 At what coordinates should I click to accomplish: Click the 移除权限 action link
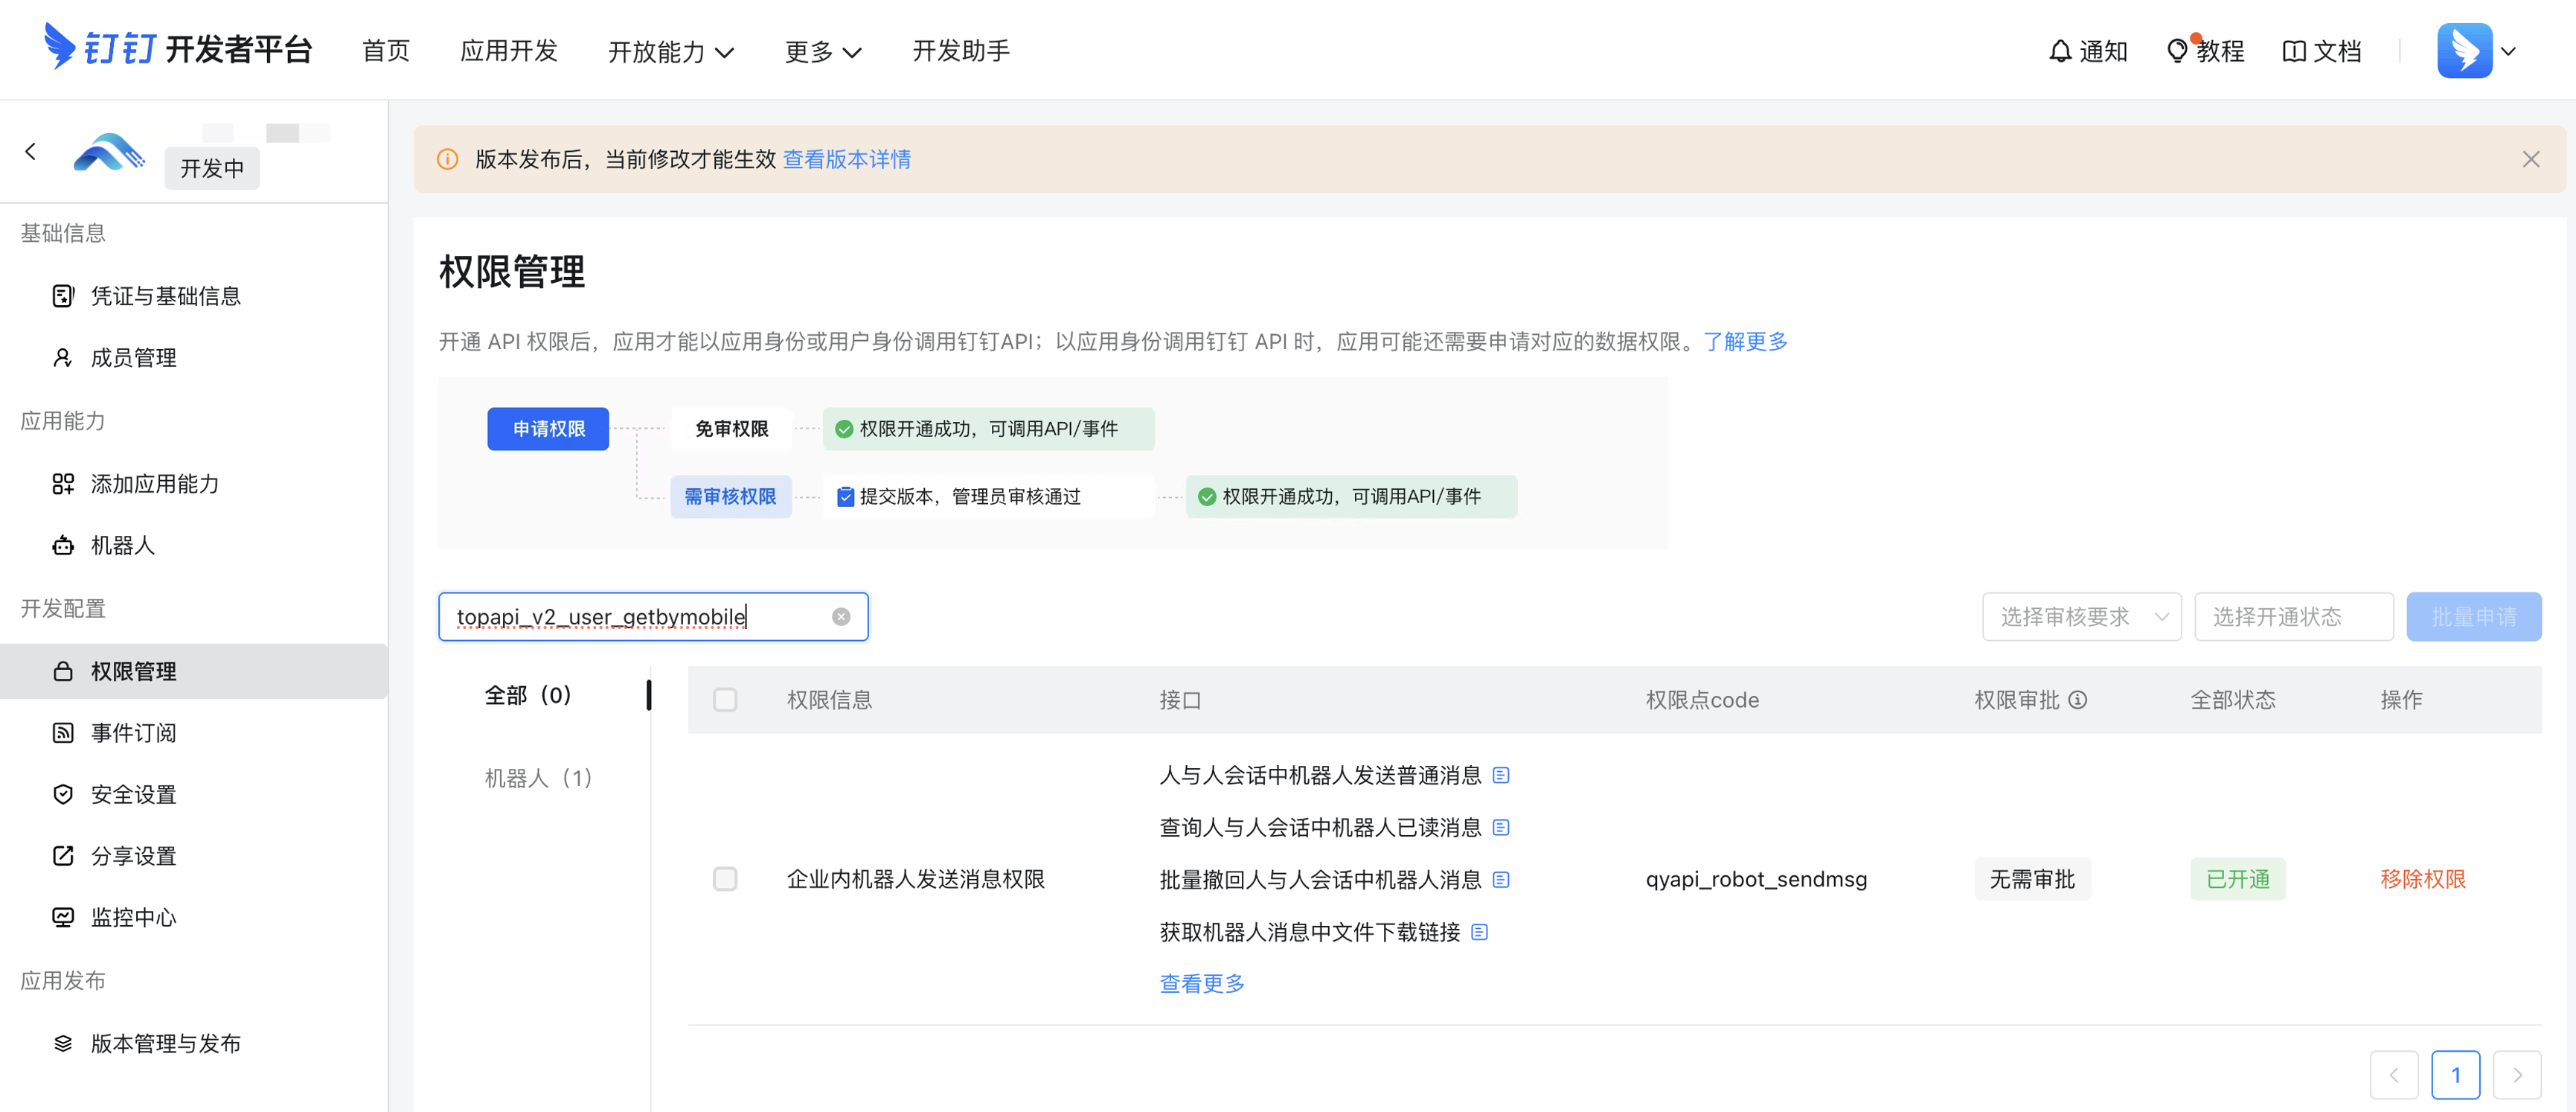(2422, 879)
